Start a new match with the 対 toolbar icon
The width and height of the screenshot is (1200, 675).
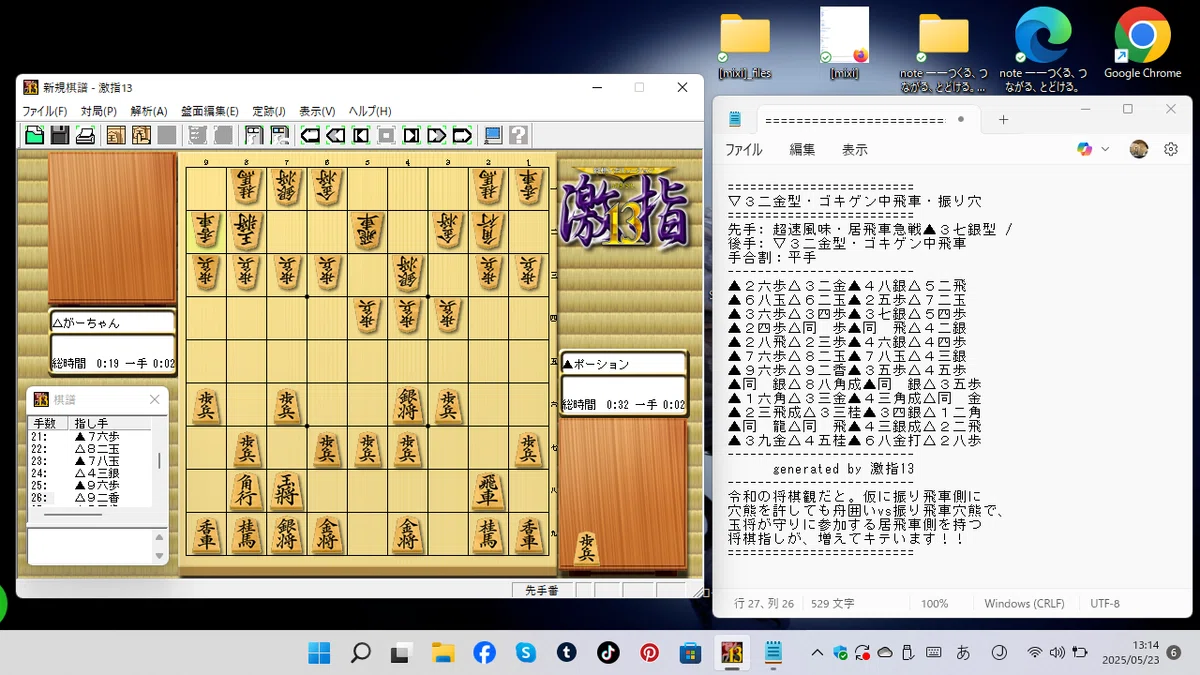tap(116, 135)
